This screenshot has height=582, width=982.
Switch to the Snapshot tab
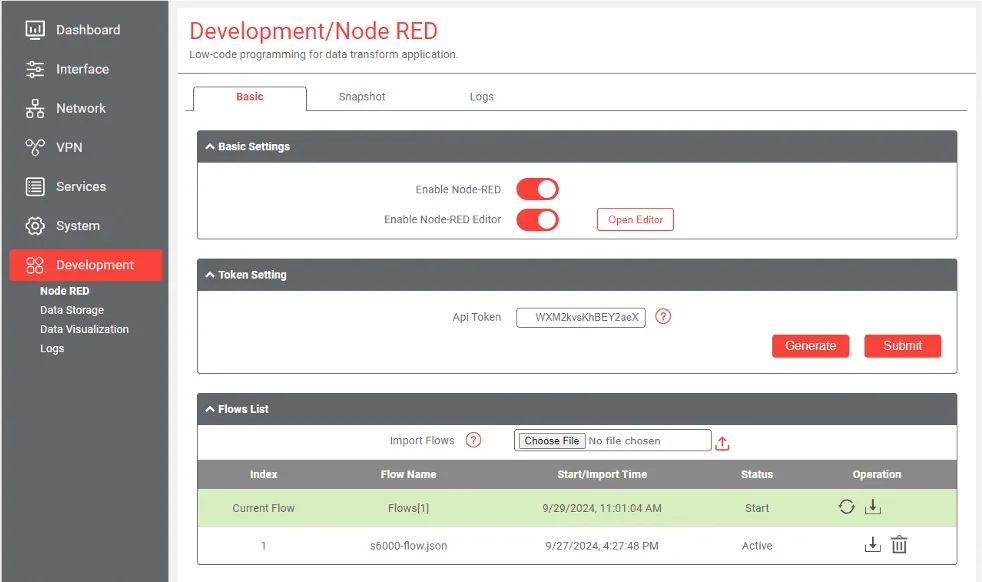362,97
